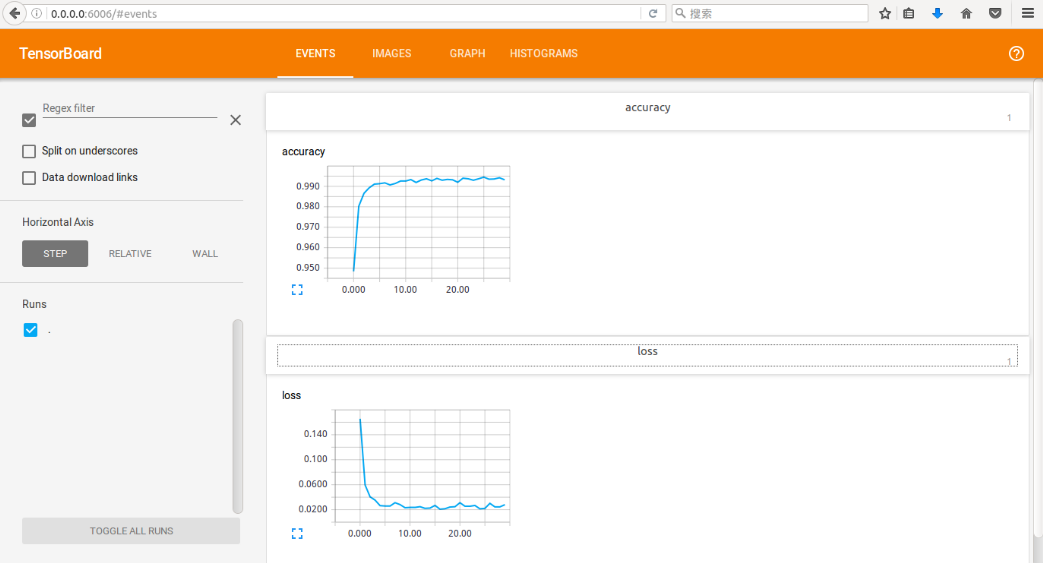
Task: Switch to the HISTOGRAMS tab
Action: (543, 53)
